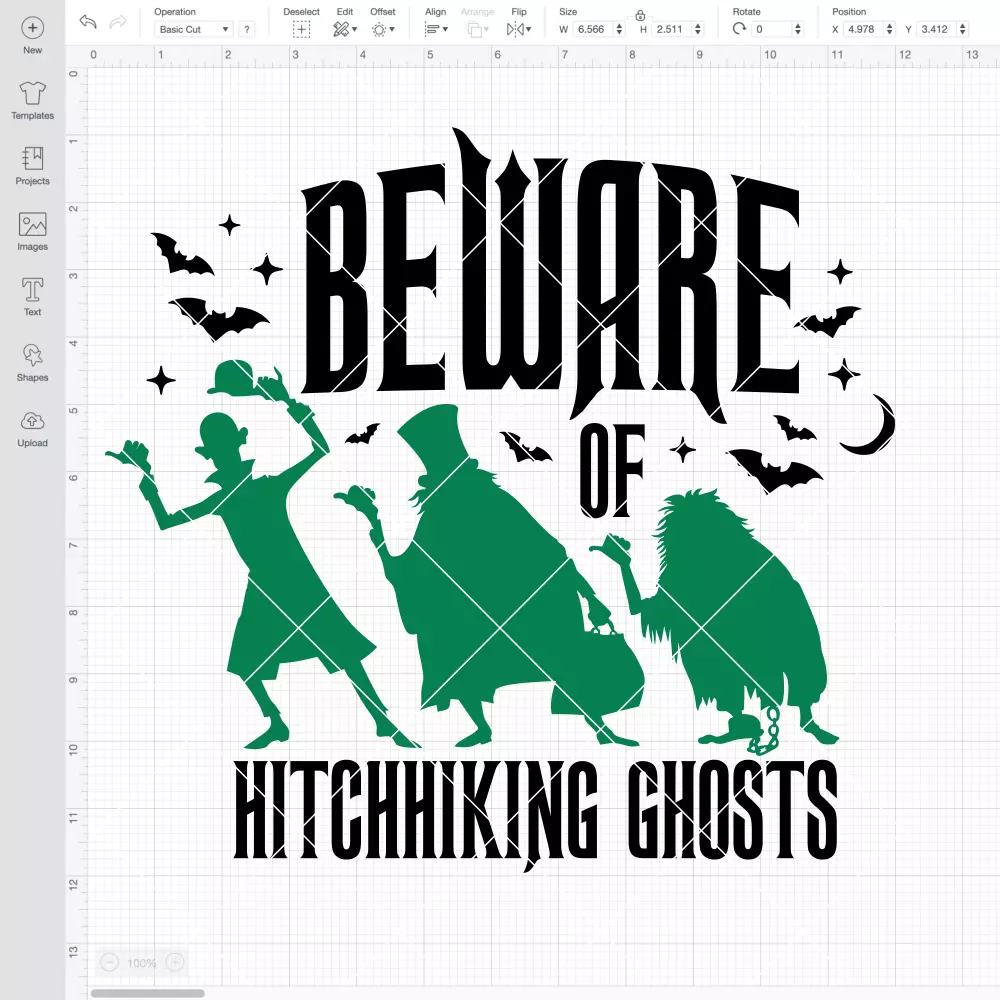Screen dimensions: 1000x1000
Task: Click the Rotate icon
Action: pos(739,29)
